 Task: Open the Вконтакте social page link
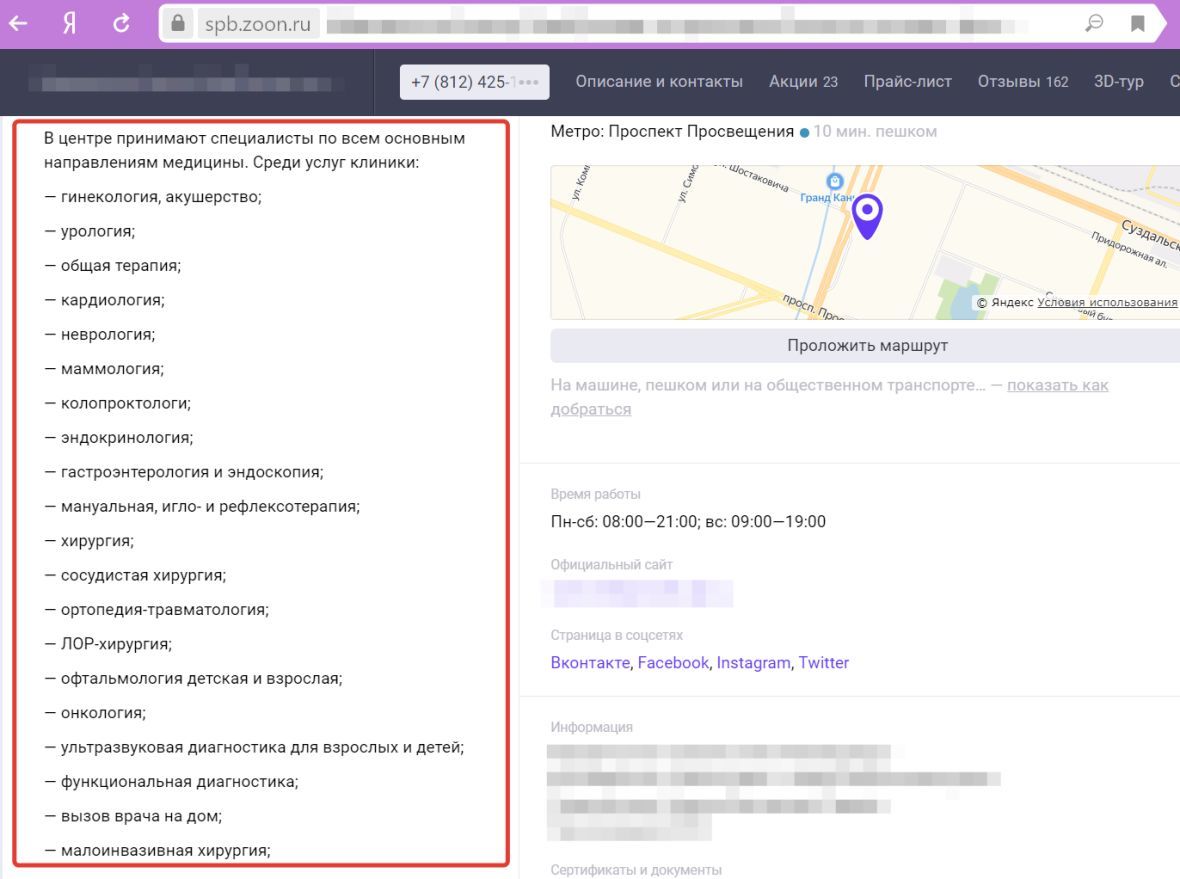590,663
